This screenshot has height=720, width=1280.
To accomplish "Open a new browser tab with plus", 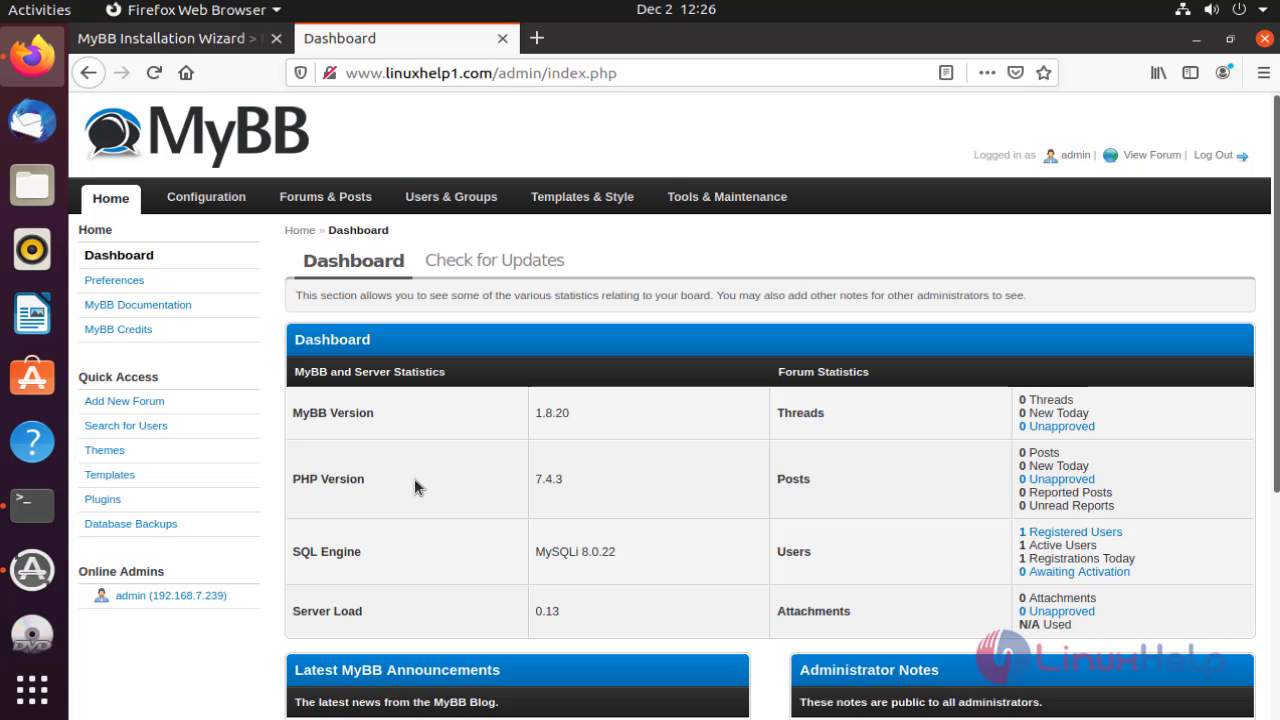I will tap(537, 38).
